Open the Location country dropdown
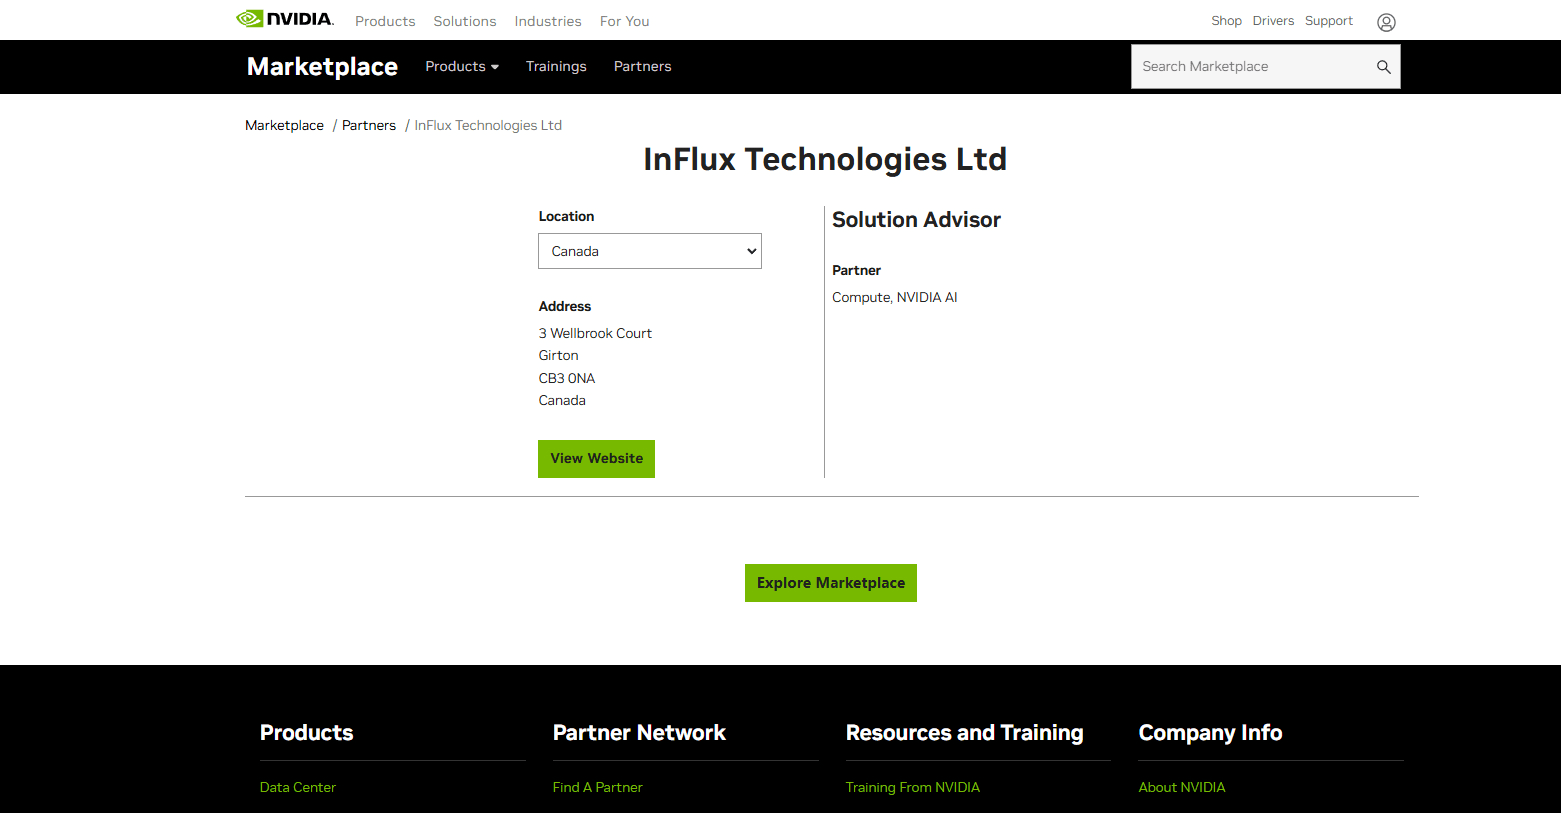This screenshot has width=1561, height=813. tap(649, 251)
